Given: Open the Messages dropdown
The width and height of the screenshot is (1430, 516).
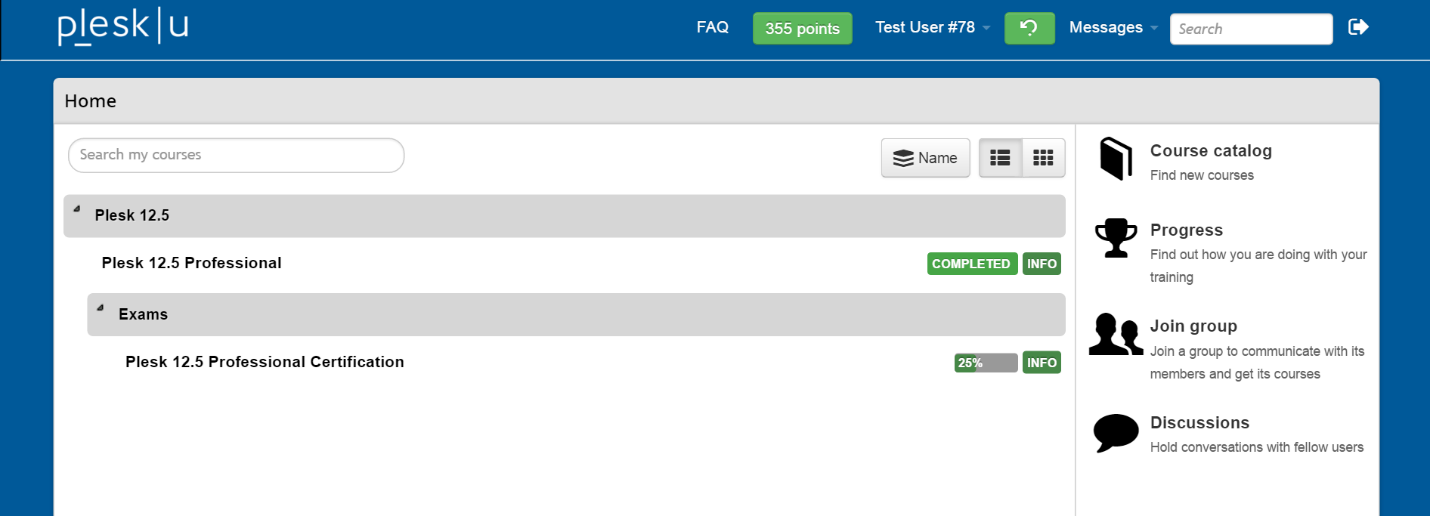Looking at the screenshot, I should tap(1113, 27).
